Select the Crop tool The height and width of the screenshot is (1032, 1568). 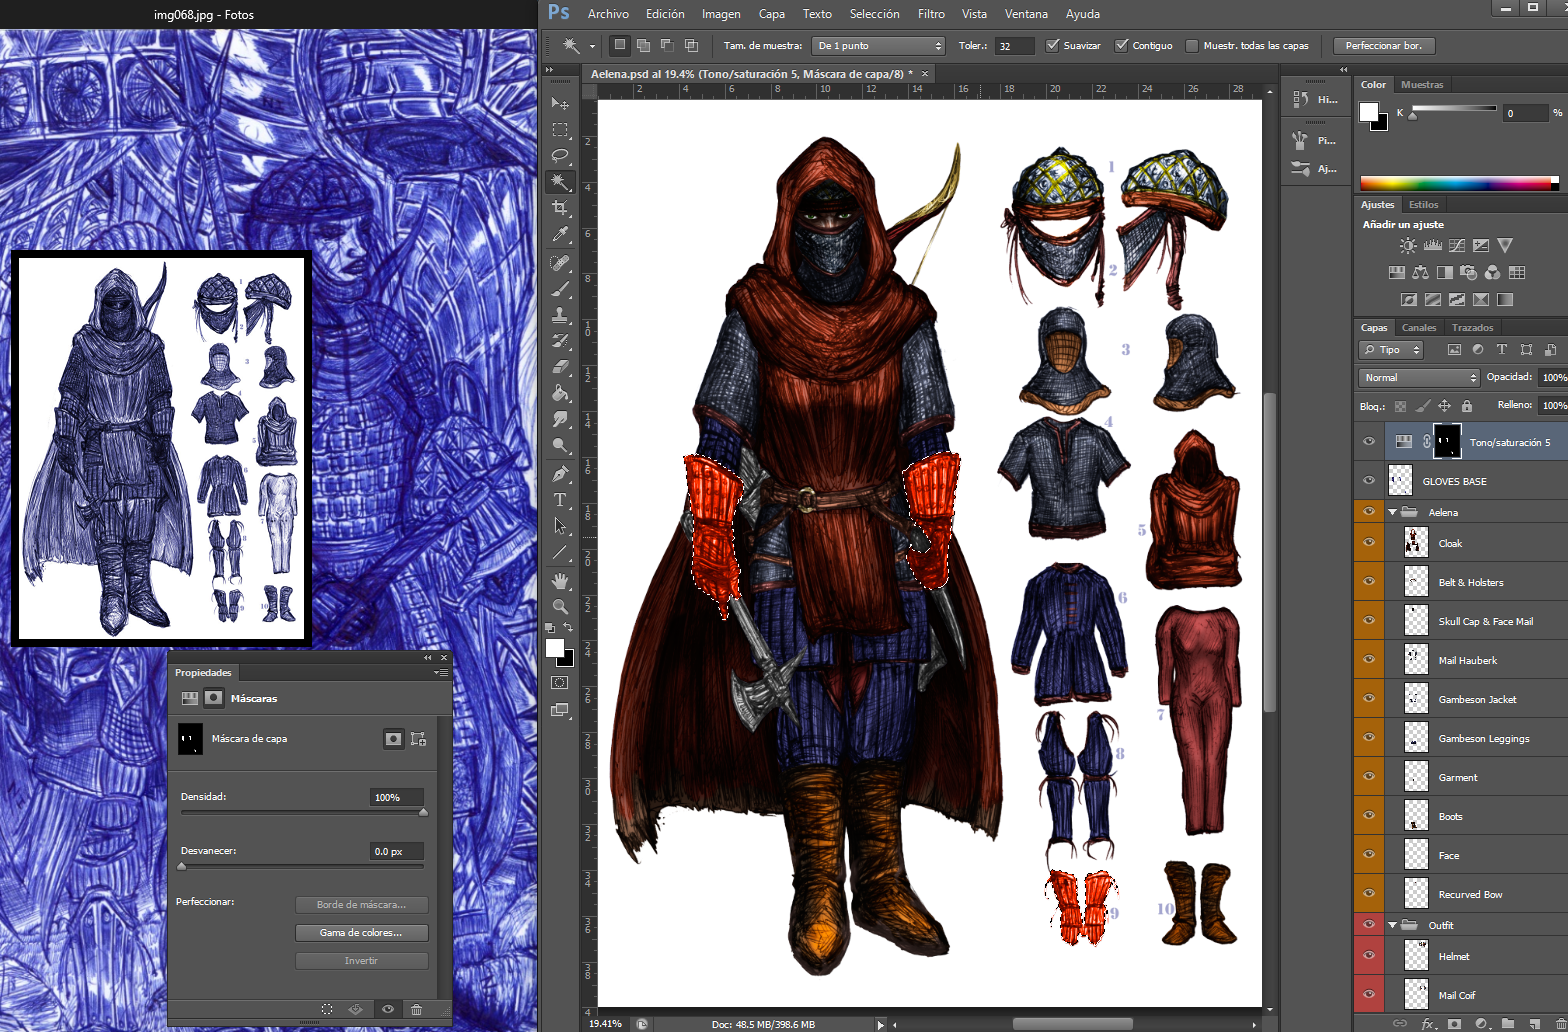[x=560, y=208]
